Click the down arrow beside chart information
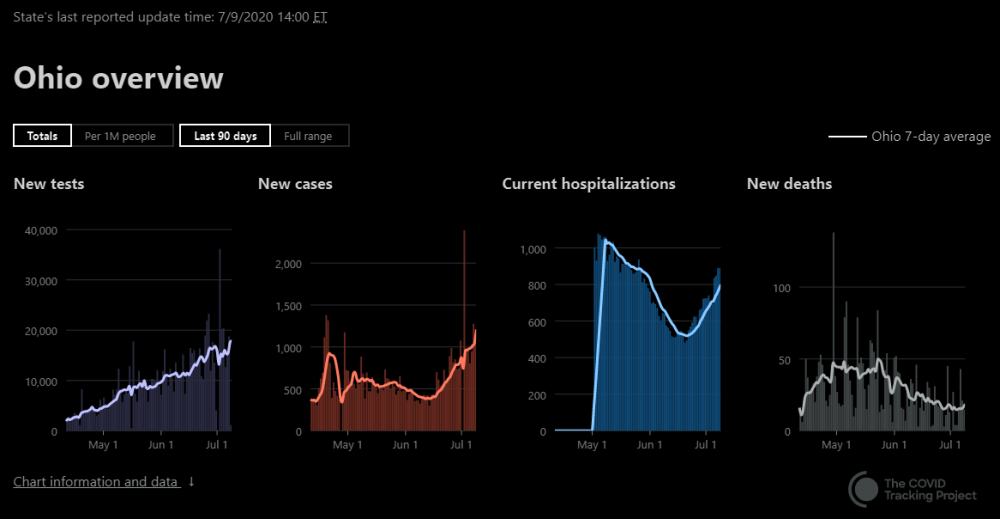 (x=191, y=481)
